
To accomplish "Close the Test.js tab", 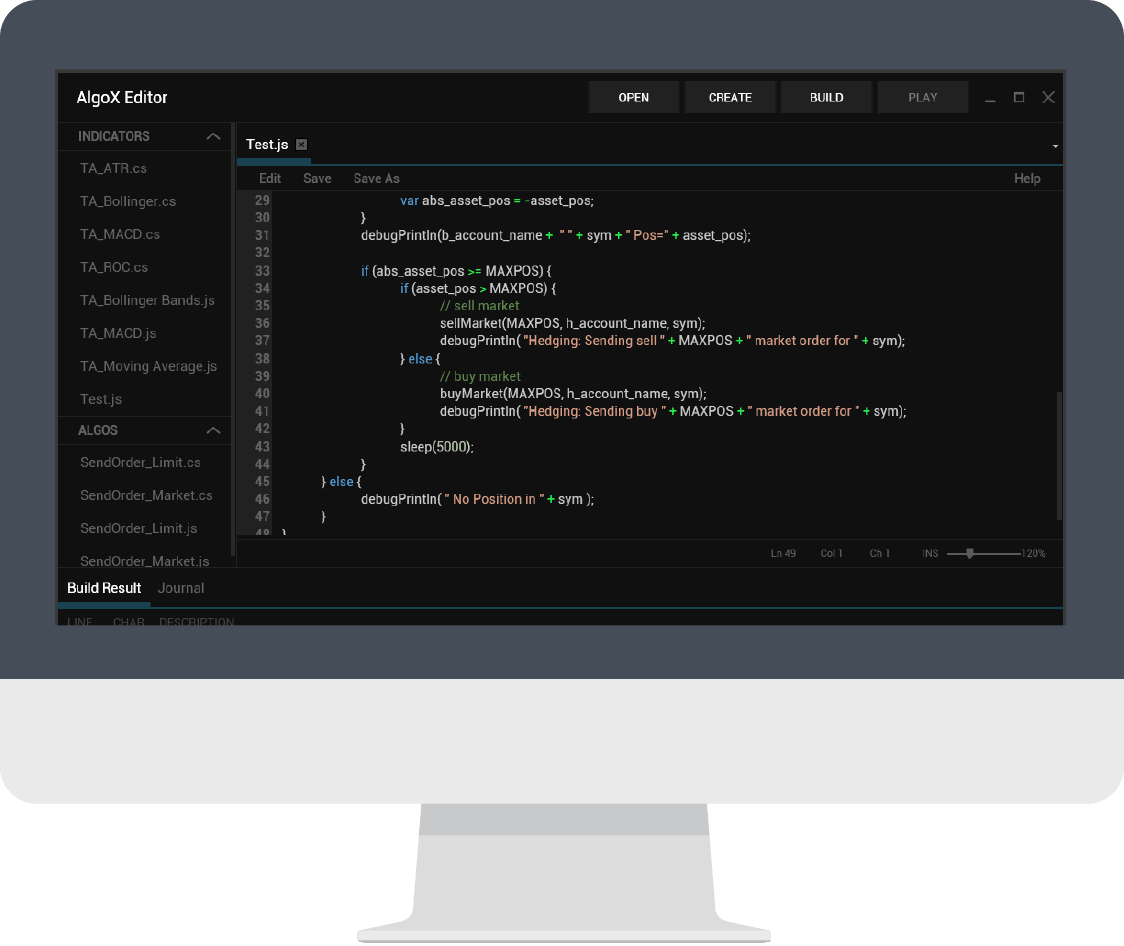I will tap(301, 145).
